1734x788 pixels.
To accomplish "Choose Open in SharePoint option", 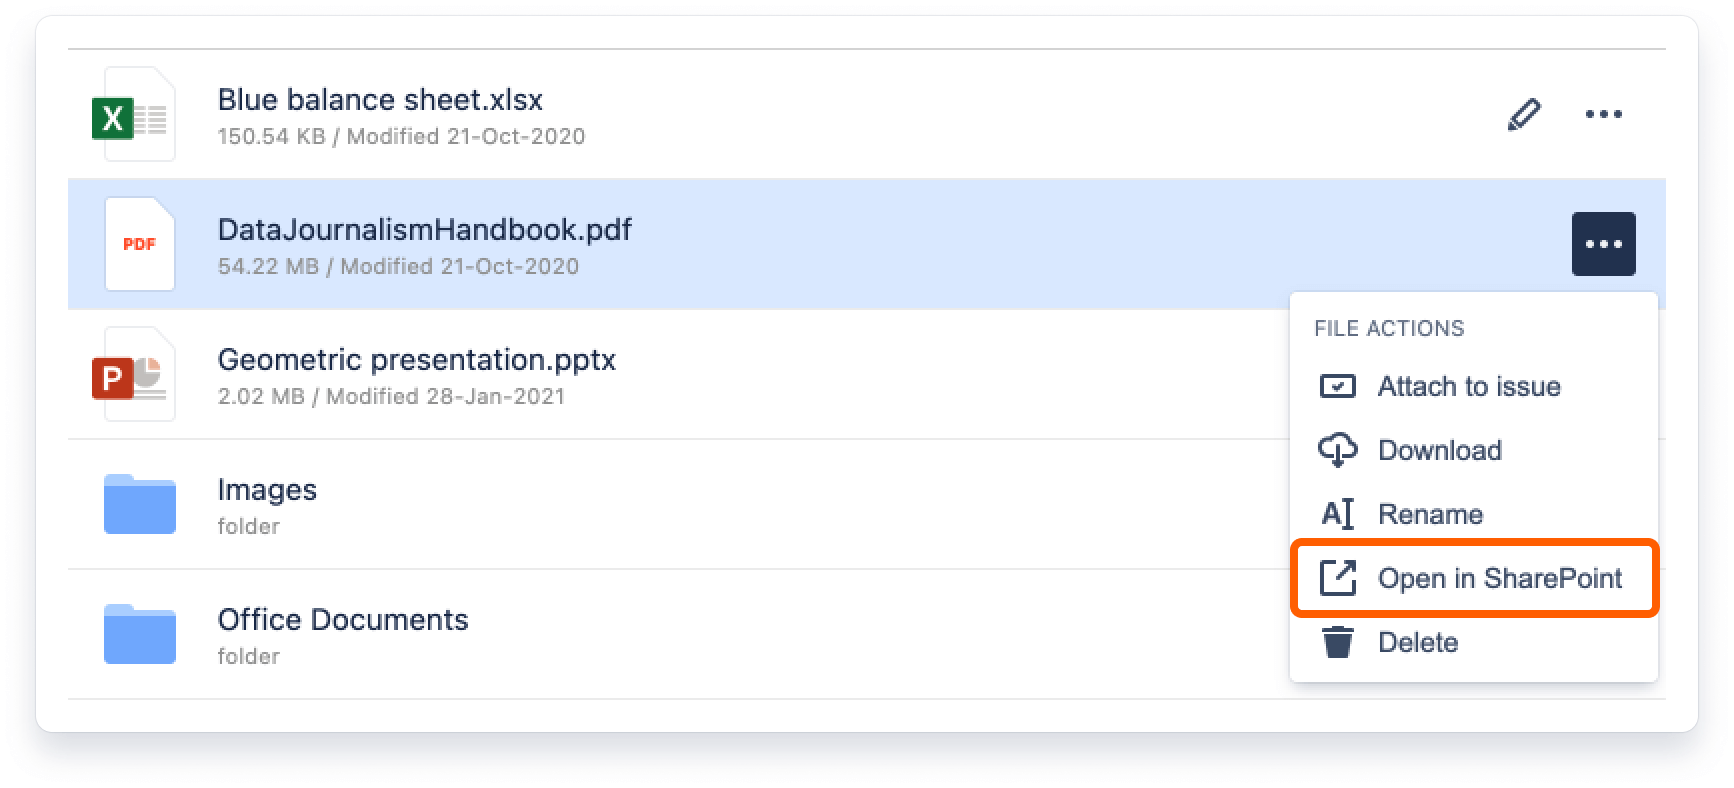I will pyautogui.click(x=1474, y=578).
